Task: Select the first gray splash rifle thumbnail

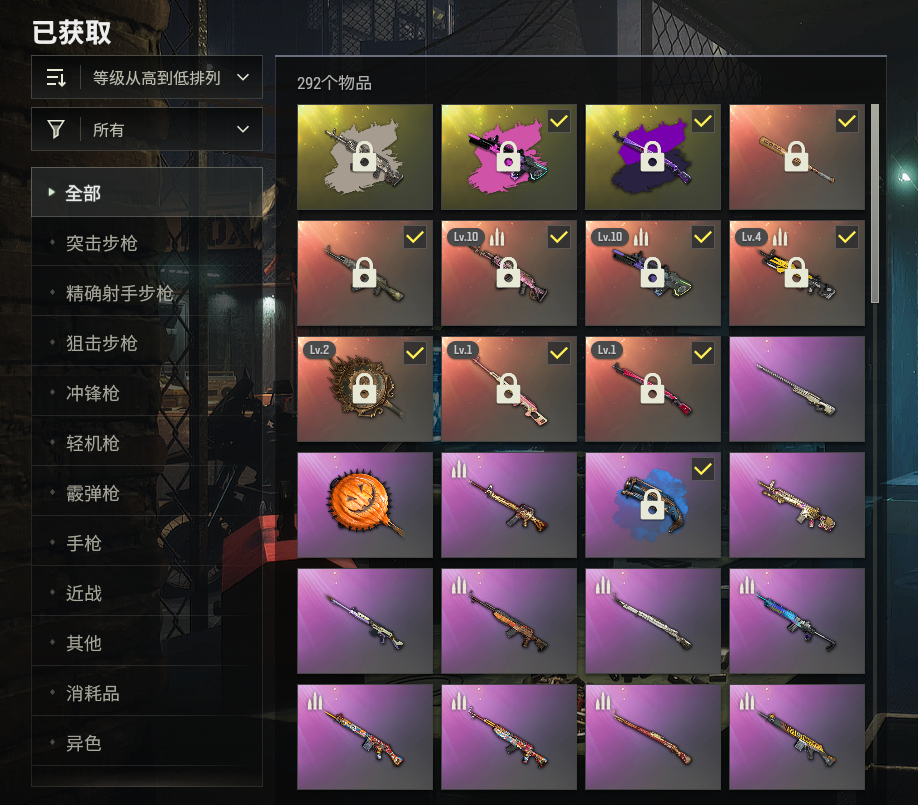Action: [365, 157]
